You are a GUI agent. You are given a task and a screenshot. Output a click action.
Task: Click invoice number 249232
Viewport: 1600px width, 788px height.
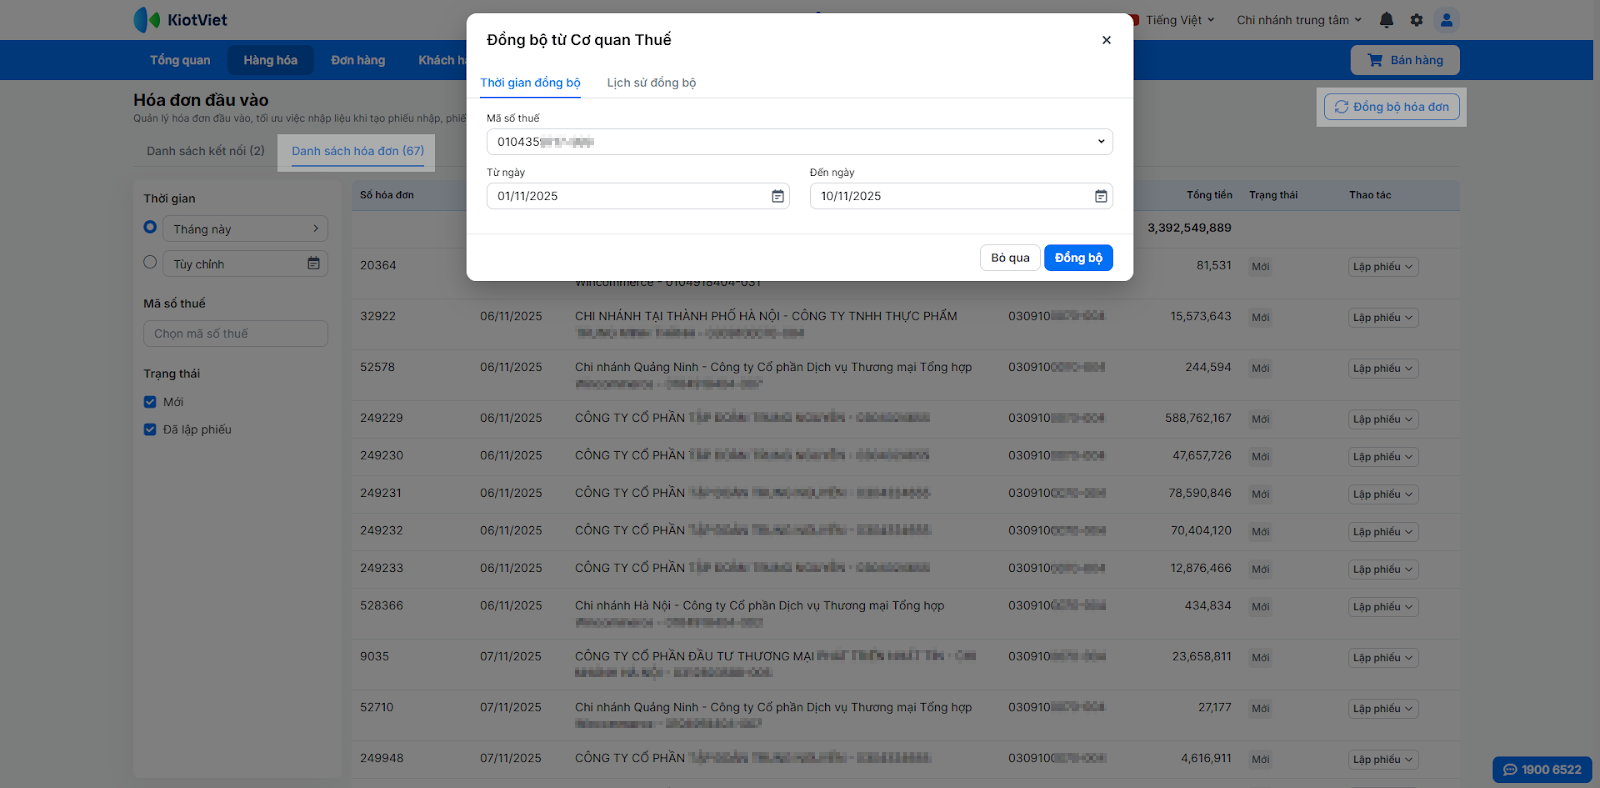[381, 531]
